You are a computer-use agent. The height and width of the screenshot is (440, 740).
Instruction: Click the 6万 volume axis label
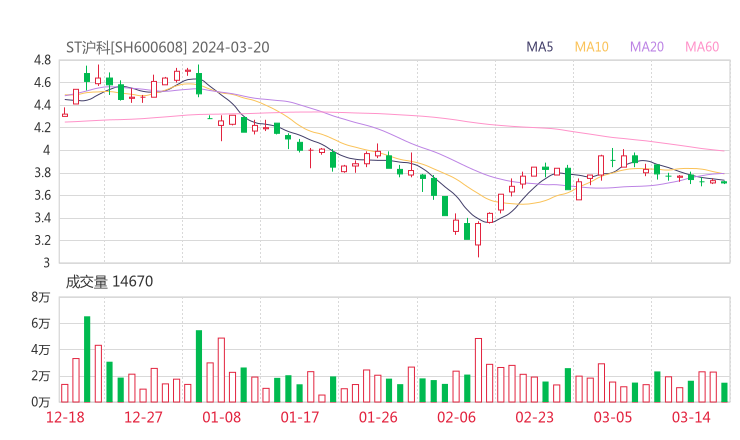[x=41, y=323]
